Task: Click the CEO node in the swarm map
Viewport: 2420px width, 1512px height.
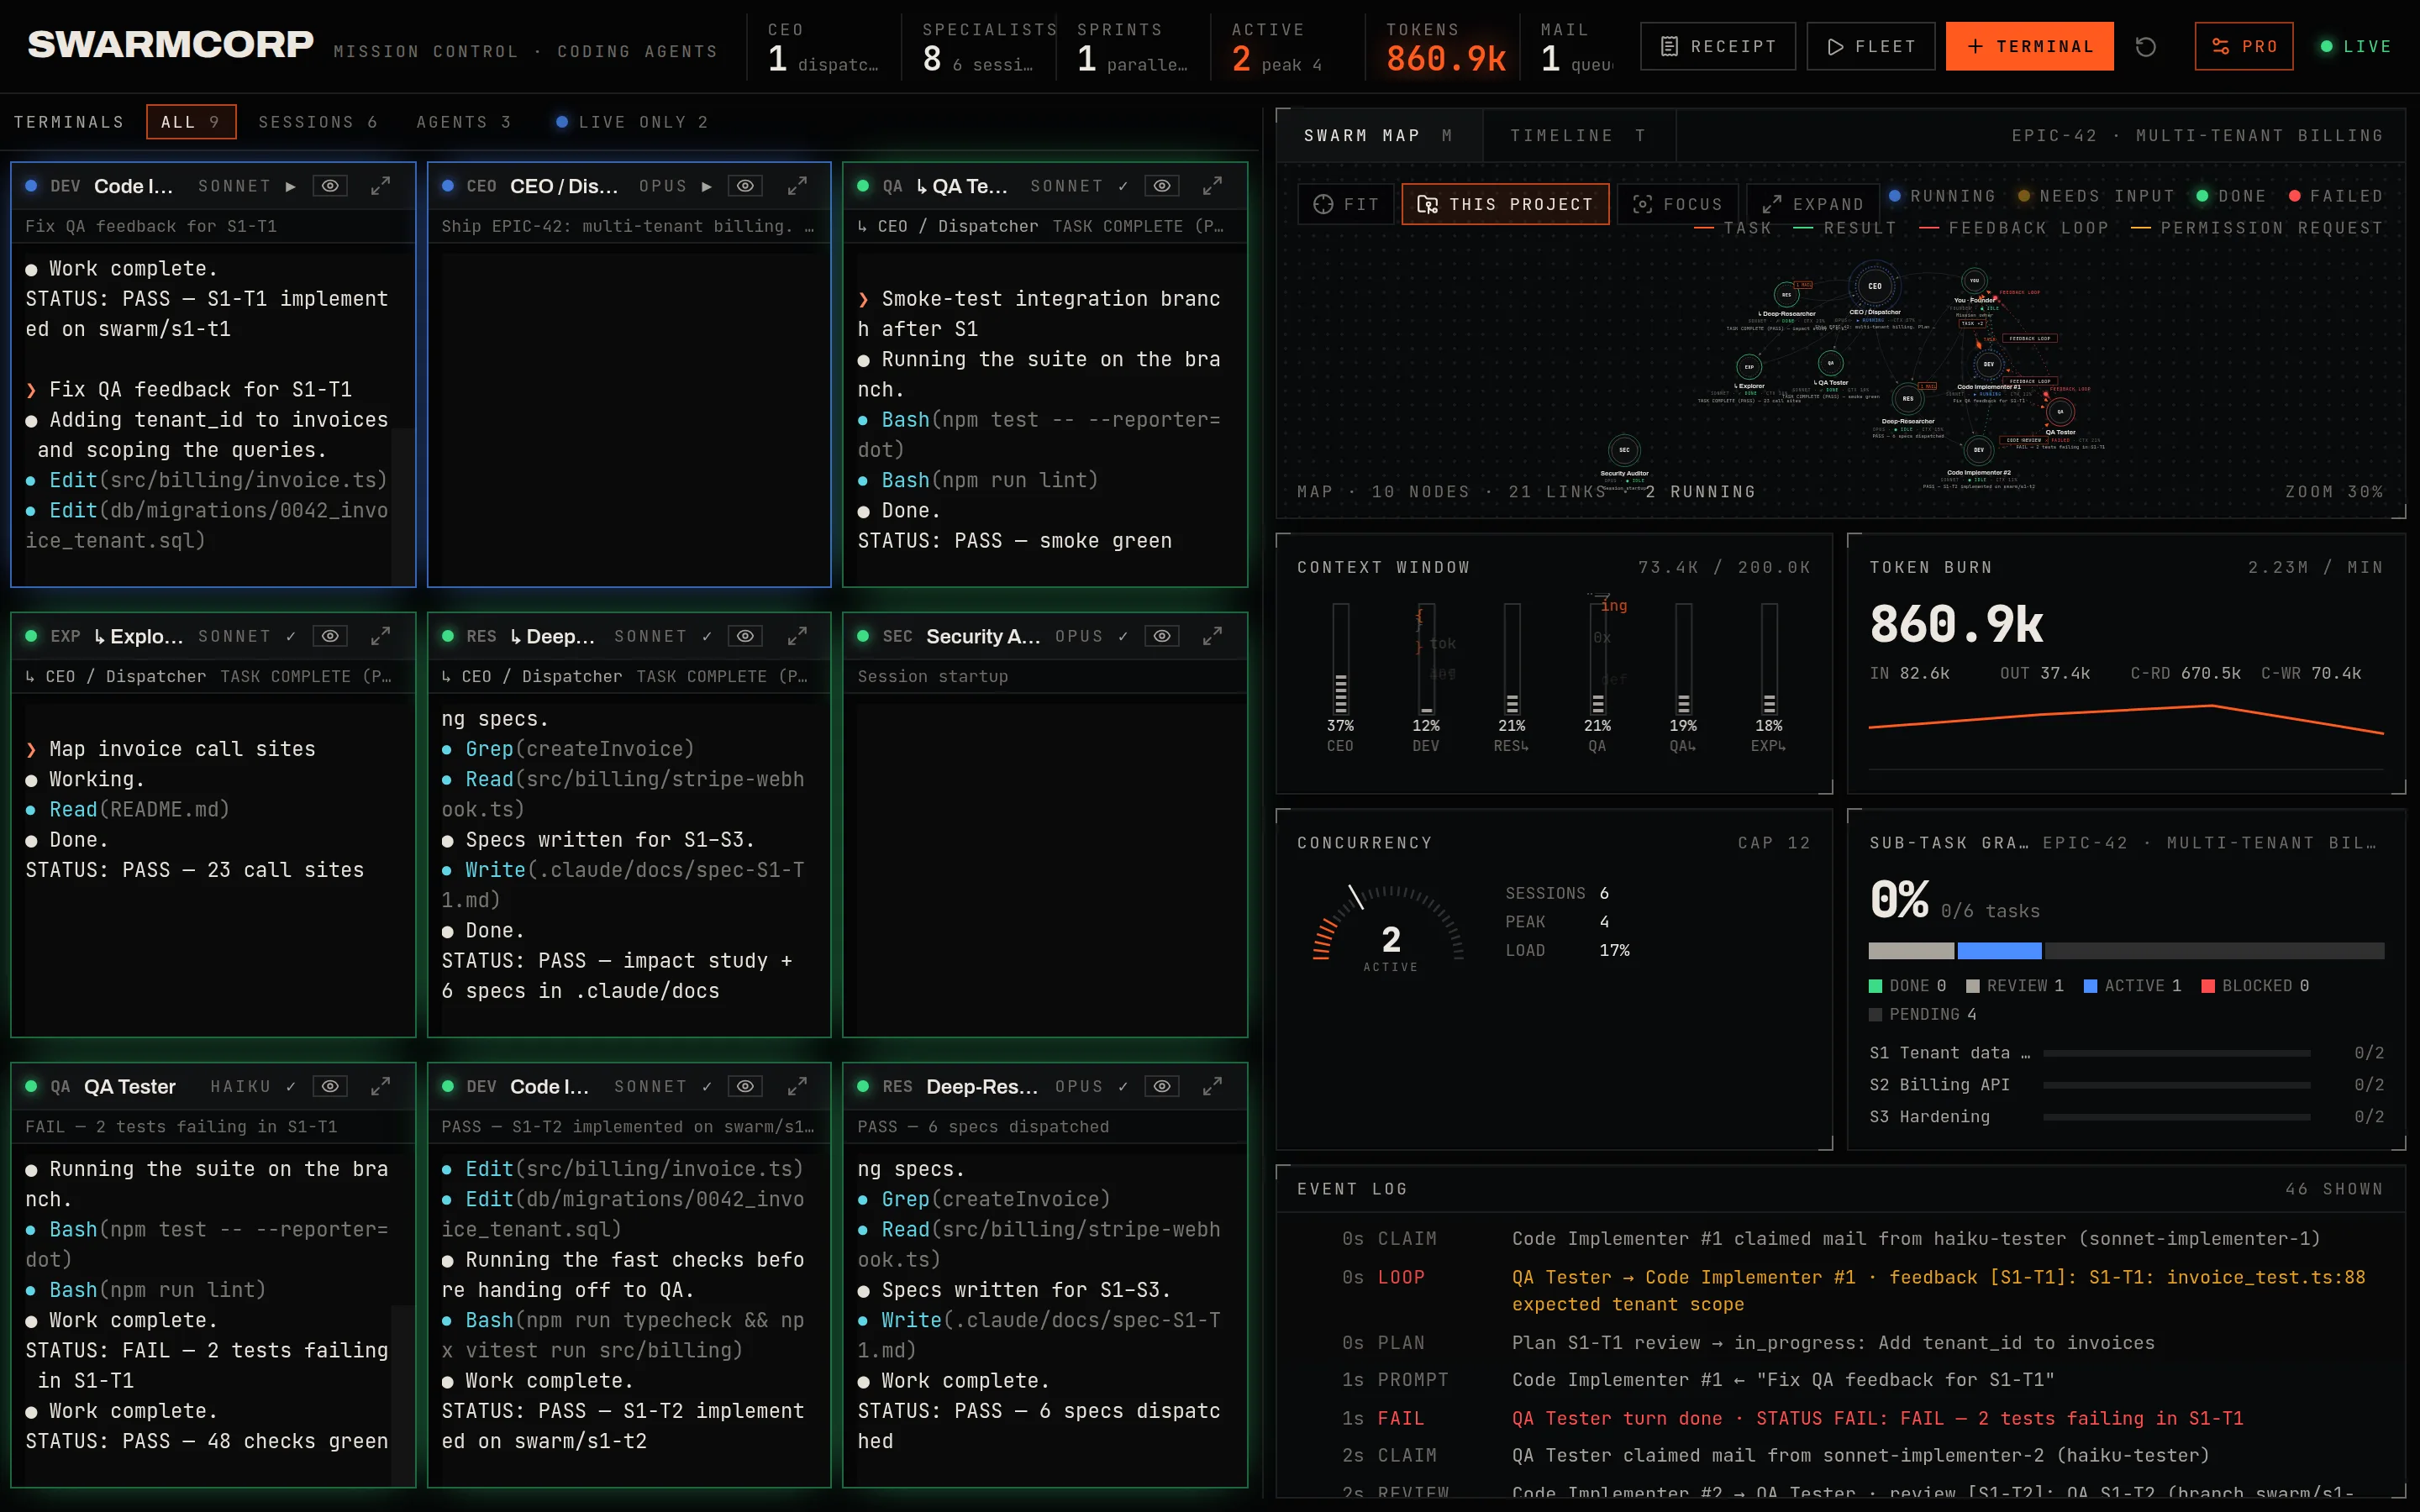Action: coord(1874,286)
